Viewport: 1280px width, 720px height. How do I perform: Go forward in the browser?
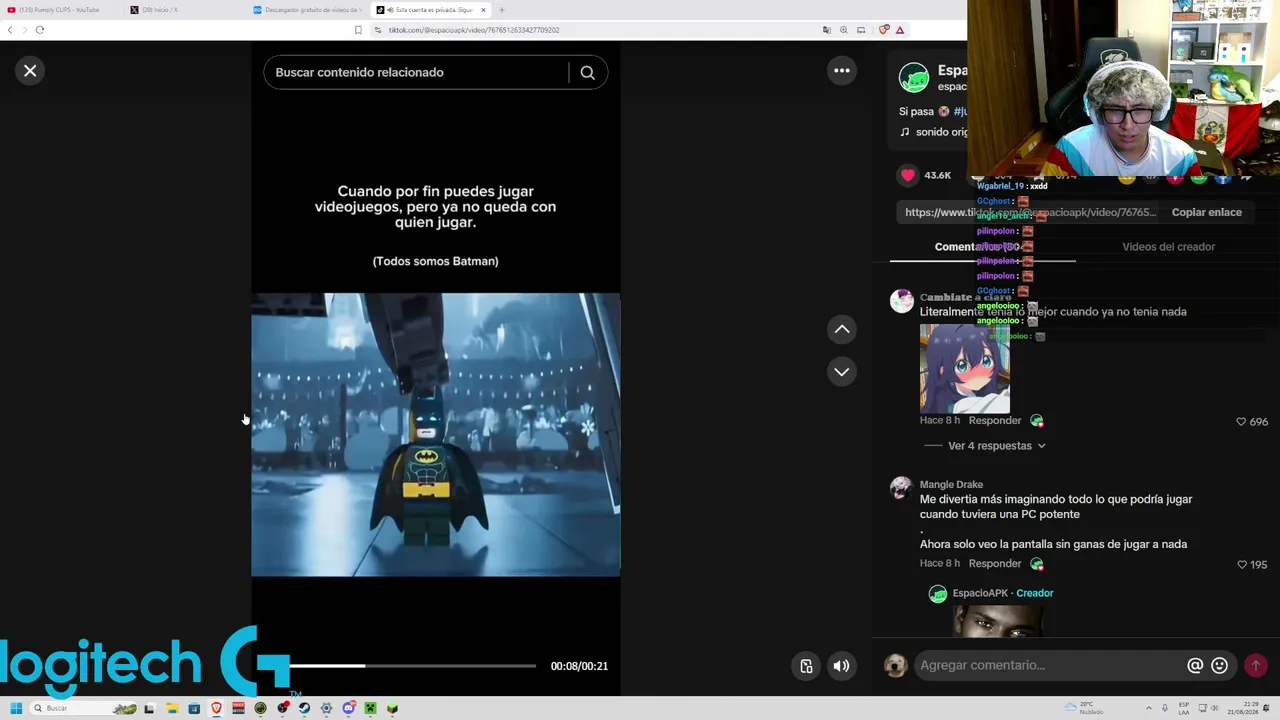coord(24,30)
